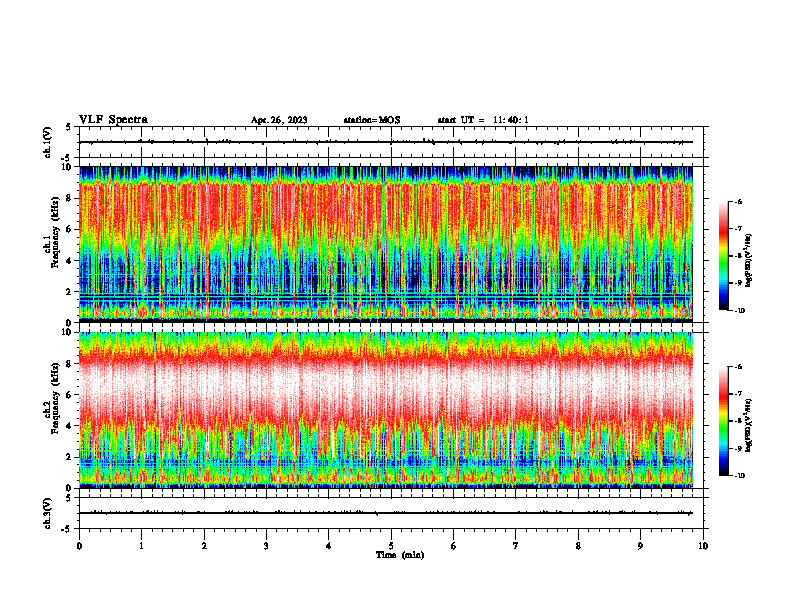Click the '8' kHz tick on ch.1 frequency axis
Screen dimensions: 792x612
[70, 198]
